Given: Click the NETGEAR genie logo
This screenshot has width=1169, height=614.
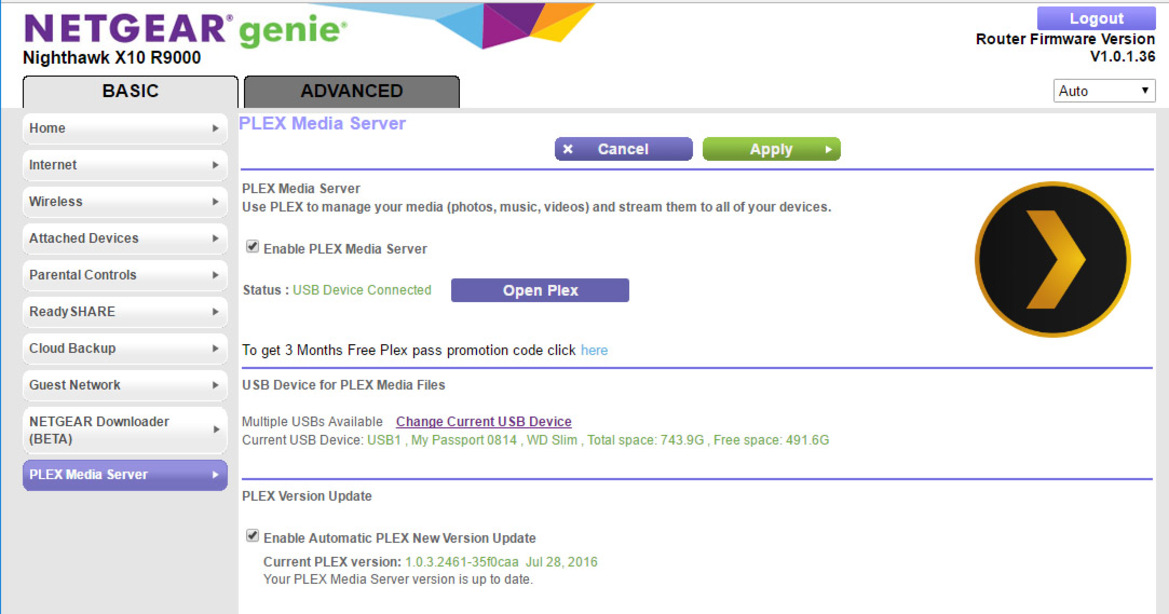Looking at the screenshot, I should click(186, 30).
